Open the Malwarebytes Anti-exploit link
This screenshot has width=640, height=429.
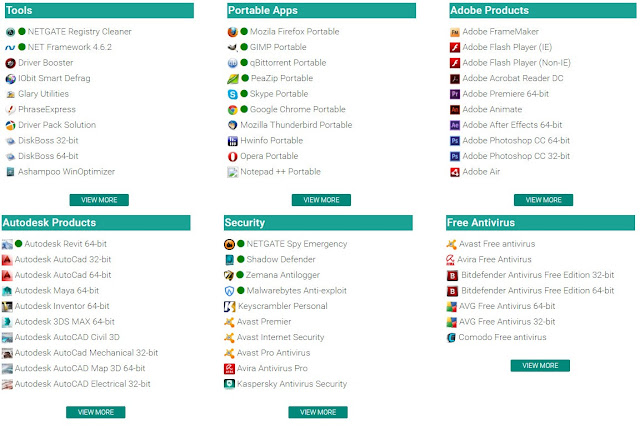click(296, 291)
